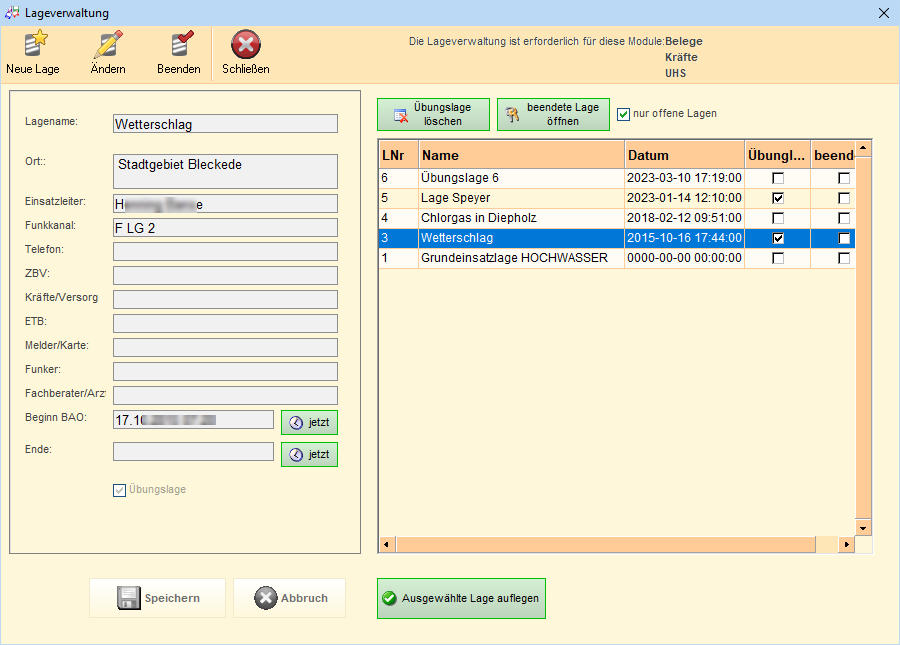The image size is (900, 645).
Task: Click Ausgewählte Lage auflegen button
Action: pos(461,599)
